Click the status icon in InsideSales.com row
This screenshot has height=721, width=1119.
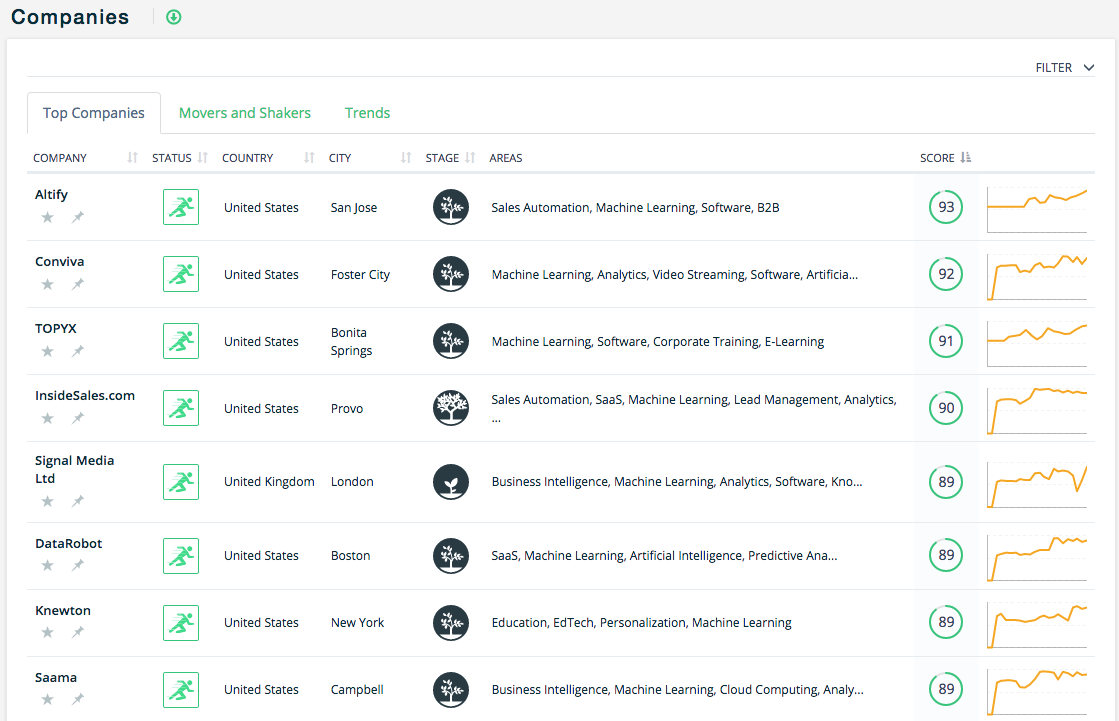coord(181,408)
